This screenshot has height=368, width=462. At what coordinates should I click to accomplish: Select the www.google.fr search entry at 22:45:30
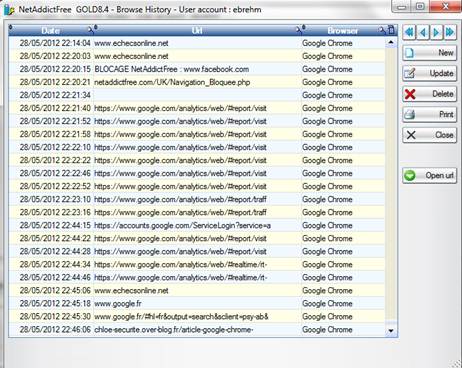coord(197,316)
